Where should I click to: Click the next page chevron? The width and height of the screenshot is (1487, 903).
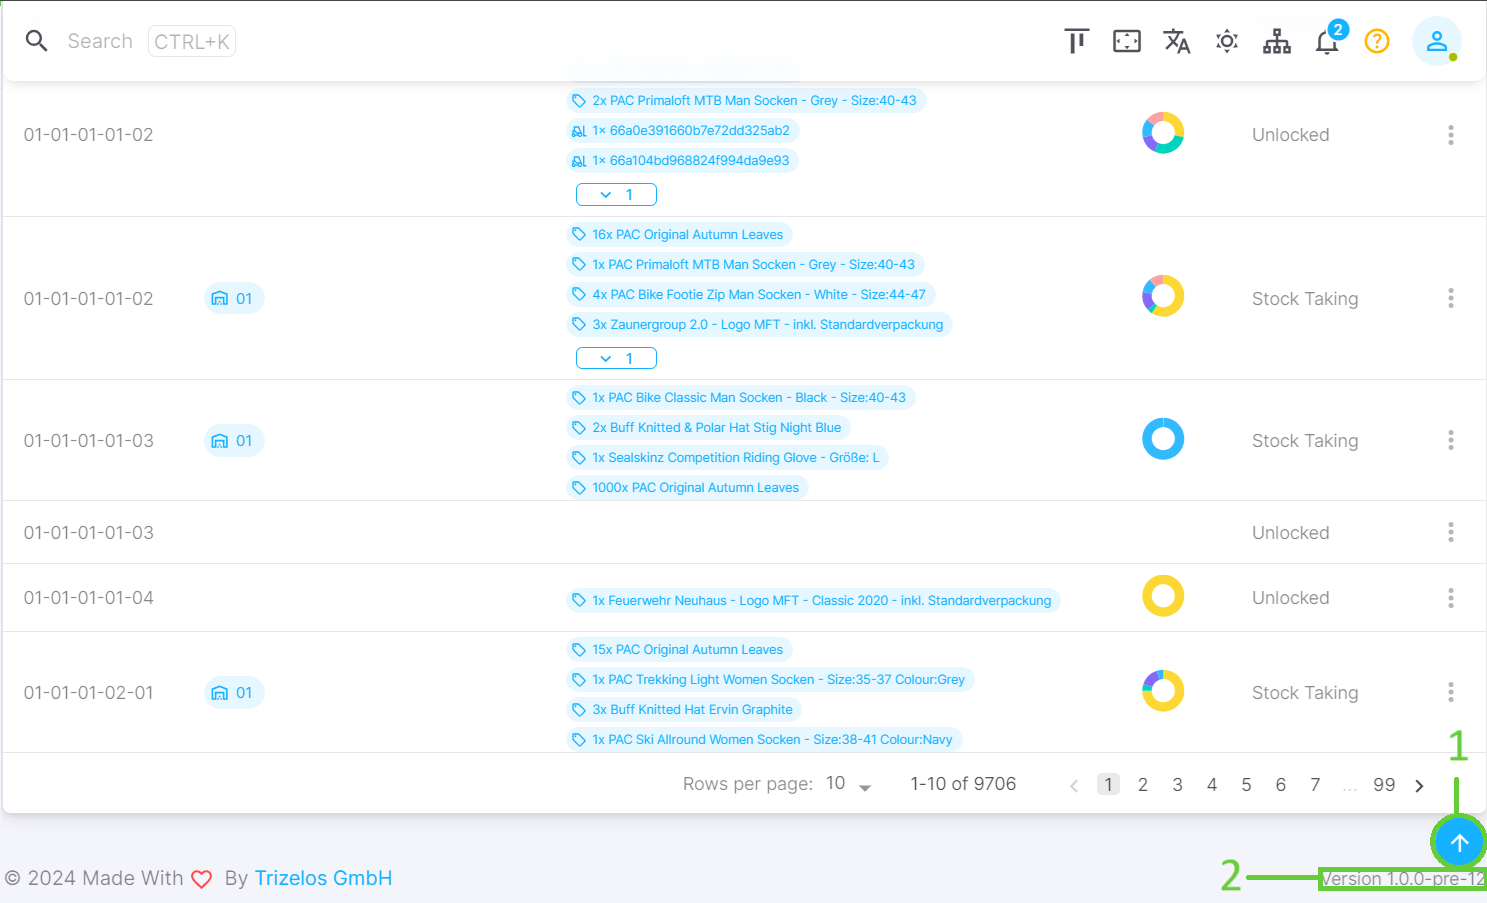1419,786
